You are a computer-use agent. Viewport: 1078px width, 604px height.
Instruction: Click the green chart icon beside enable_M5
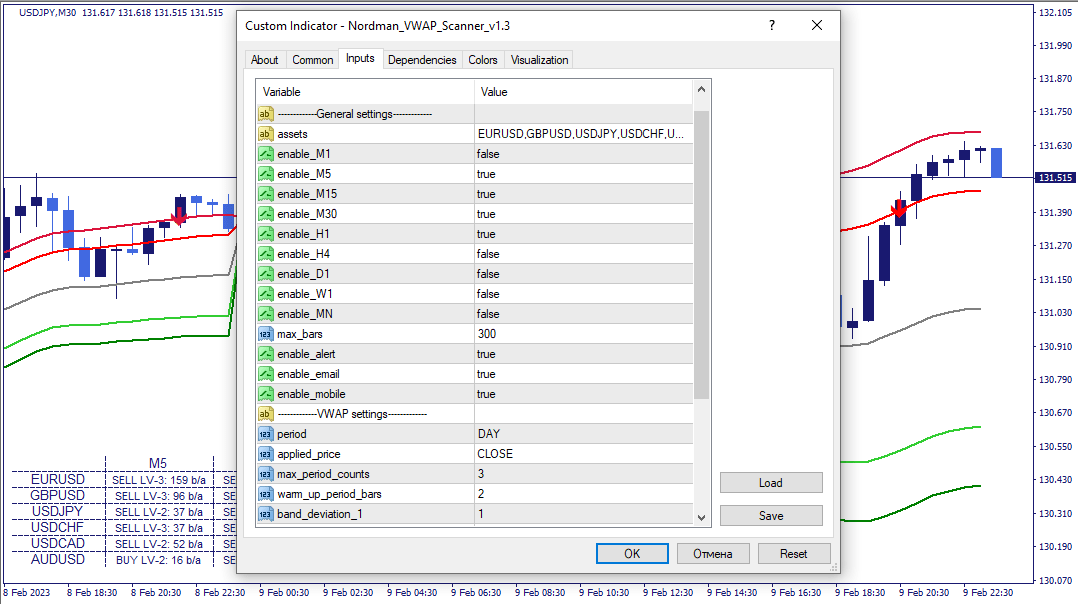tap(265, 173)
